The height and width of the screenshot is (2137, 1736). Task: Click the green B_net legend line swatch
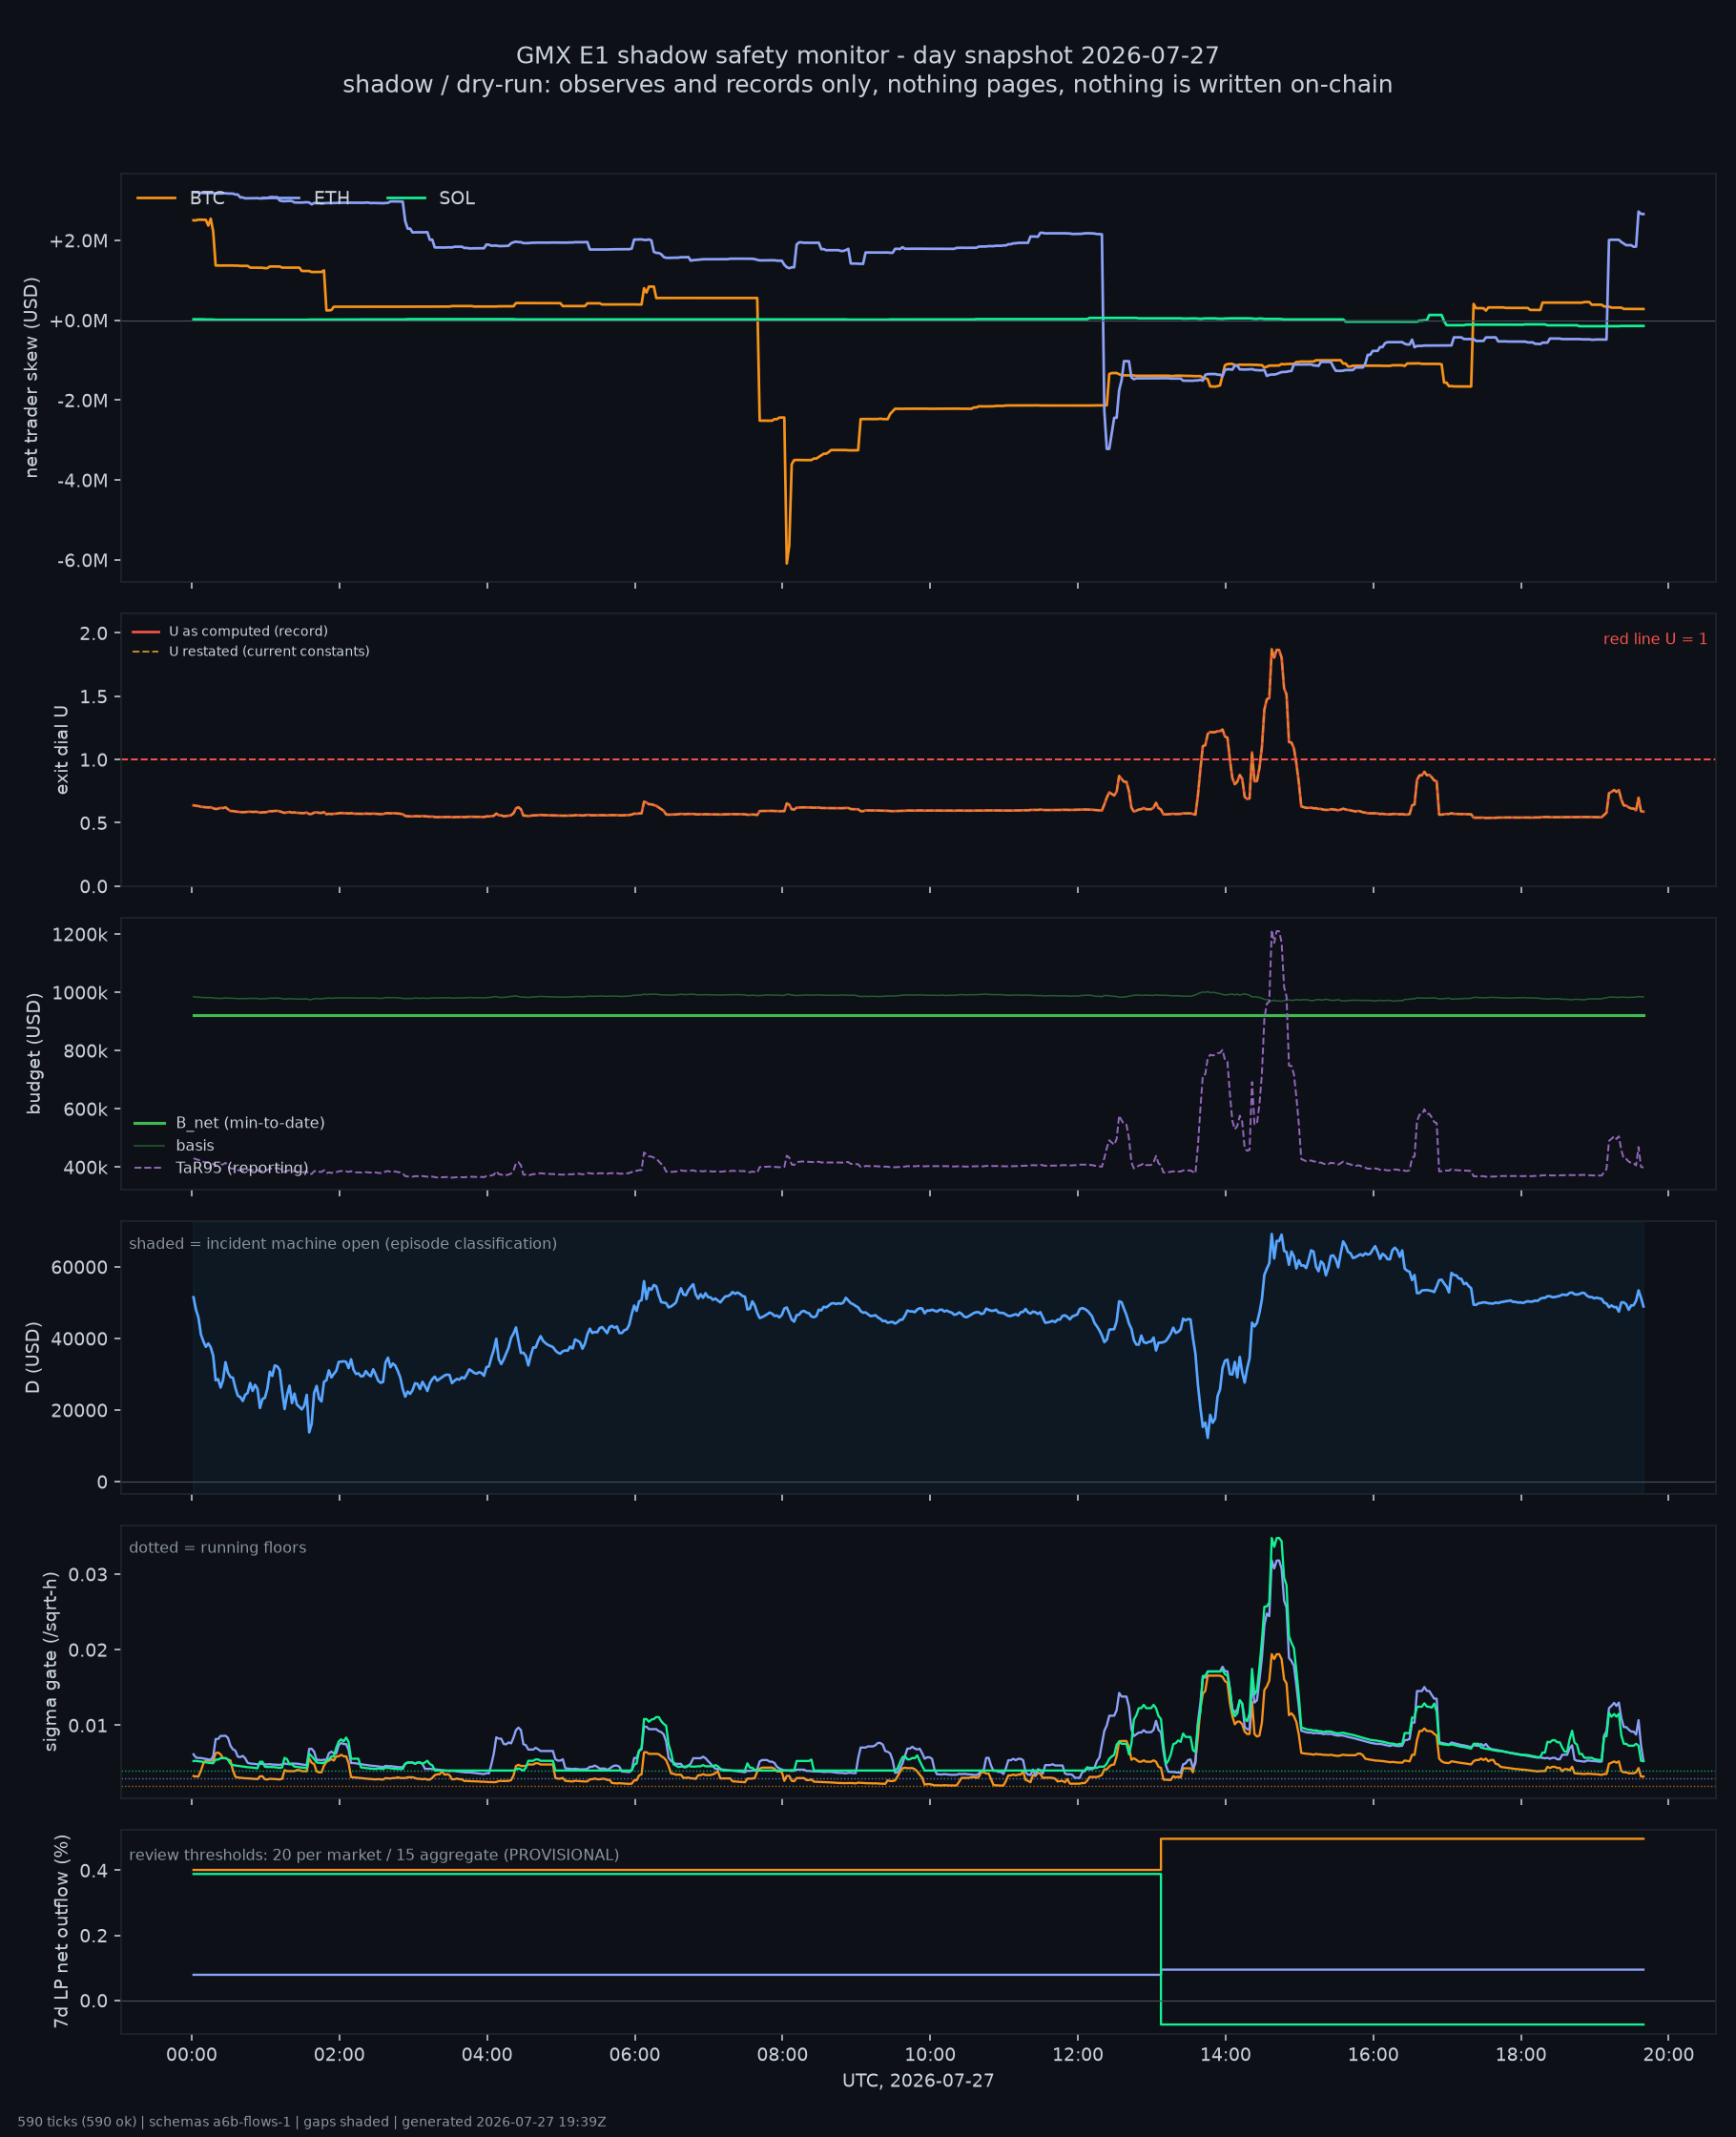(x=149, y=1123)
